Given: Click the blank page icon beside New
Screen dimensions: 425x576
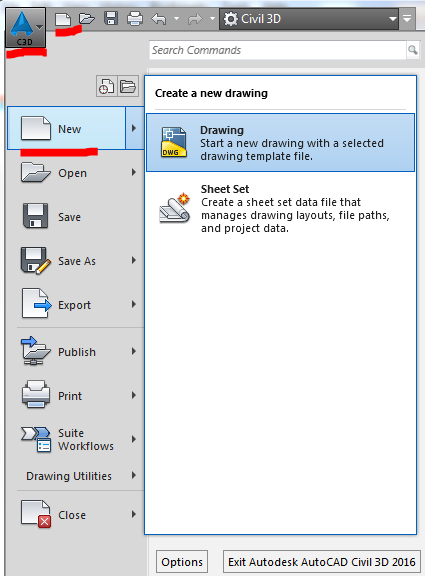Looking at the screenshot, I should point(36,128).
